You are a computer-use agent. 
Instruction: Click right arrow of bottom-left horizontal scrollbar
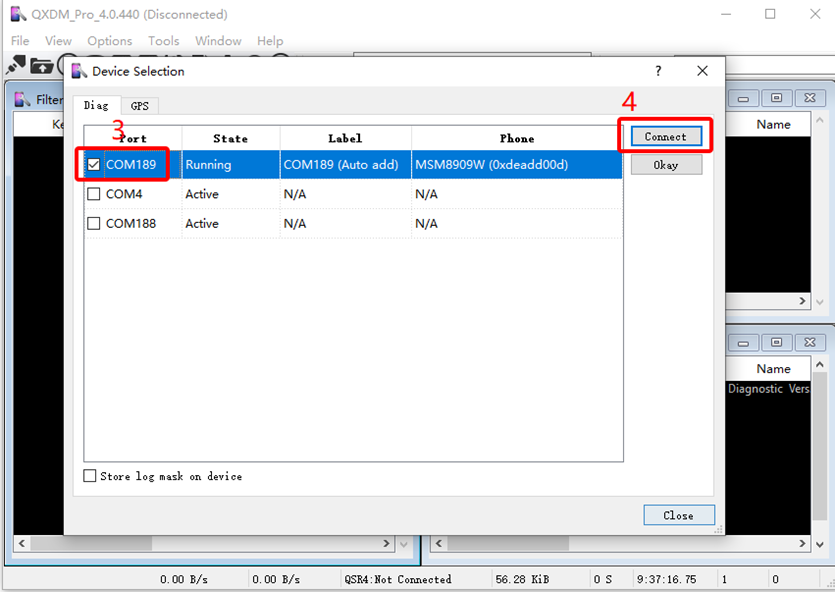click(387, 544)
